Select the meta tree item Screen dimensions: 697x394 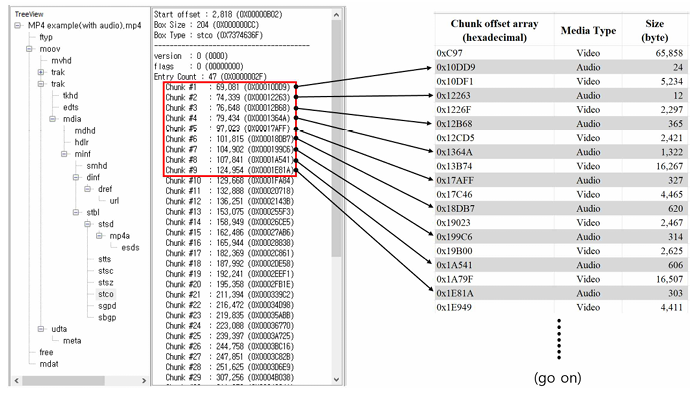pos(72,341)
